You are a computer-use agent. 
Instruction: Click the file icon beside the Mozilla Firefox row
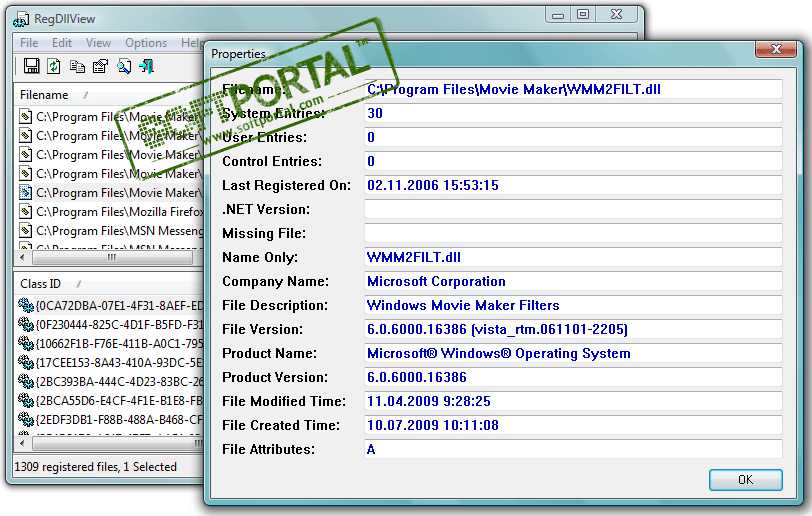pyautogui.click(x=25, y=211)
